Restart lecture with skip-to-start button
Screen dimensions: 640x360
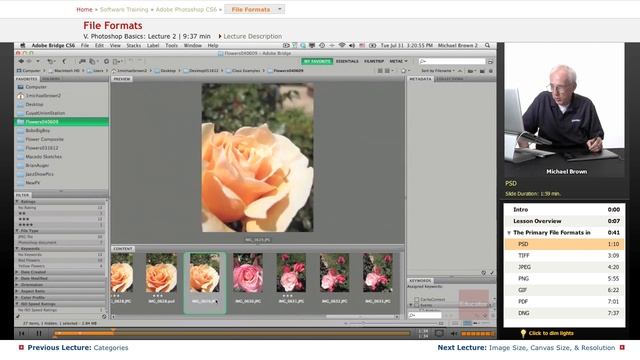coord(22,333)
